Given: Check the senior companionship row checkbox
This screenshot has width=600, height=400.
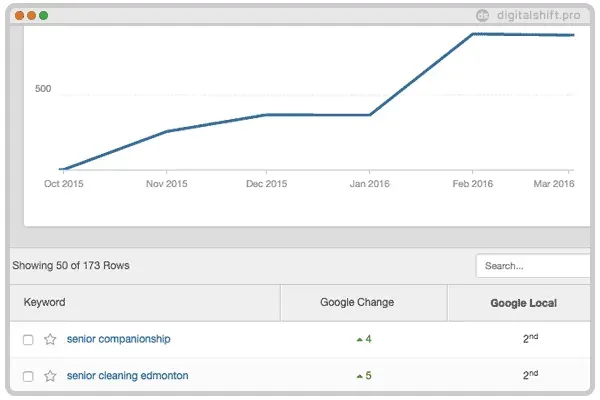Looking at the screenshot, I should point(28,340).
